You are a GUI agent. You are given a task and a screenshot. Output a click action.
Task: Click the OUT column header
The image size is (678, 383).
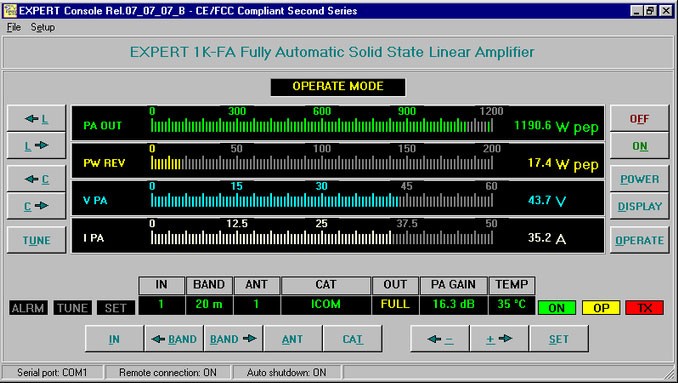tap(395, 285)
